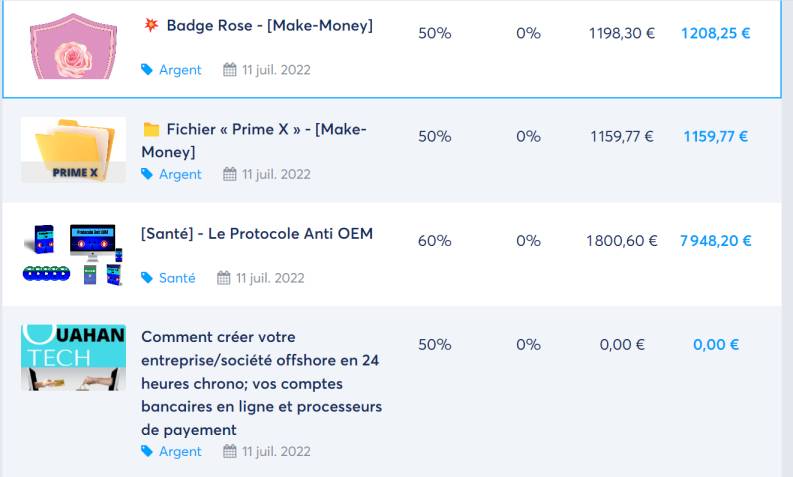Click calendar icon in Prime X row
Viewport: 793px width, 477px height.
point(229,174)
